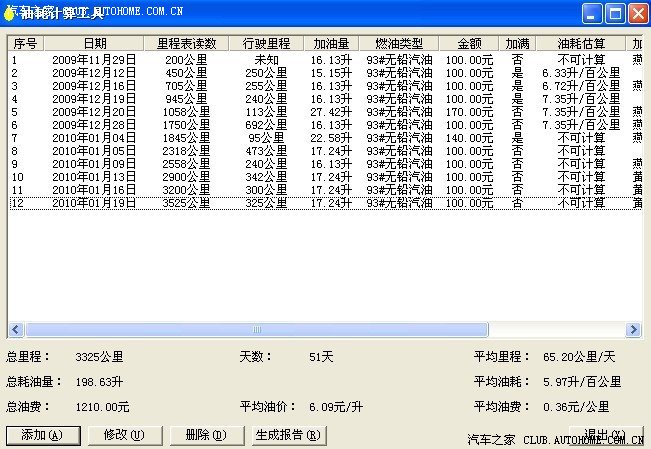Click average mileage value 65.20公里/天
Image resolution: width=651 pixels, height=449 pixels.
tap(579, 357)
